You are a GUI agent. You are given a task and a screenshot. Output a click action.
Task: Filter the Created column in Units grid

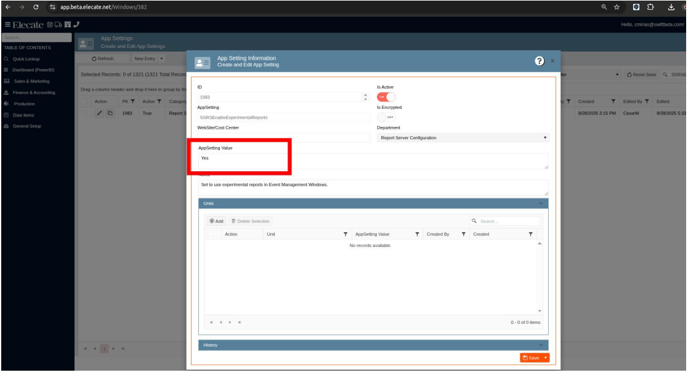pos(530,234)
